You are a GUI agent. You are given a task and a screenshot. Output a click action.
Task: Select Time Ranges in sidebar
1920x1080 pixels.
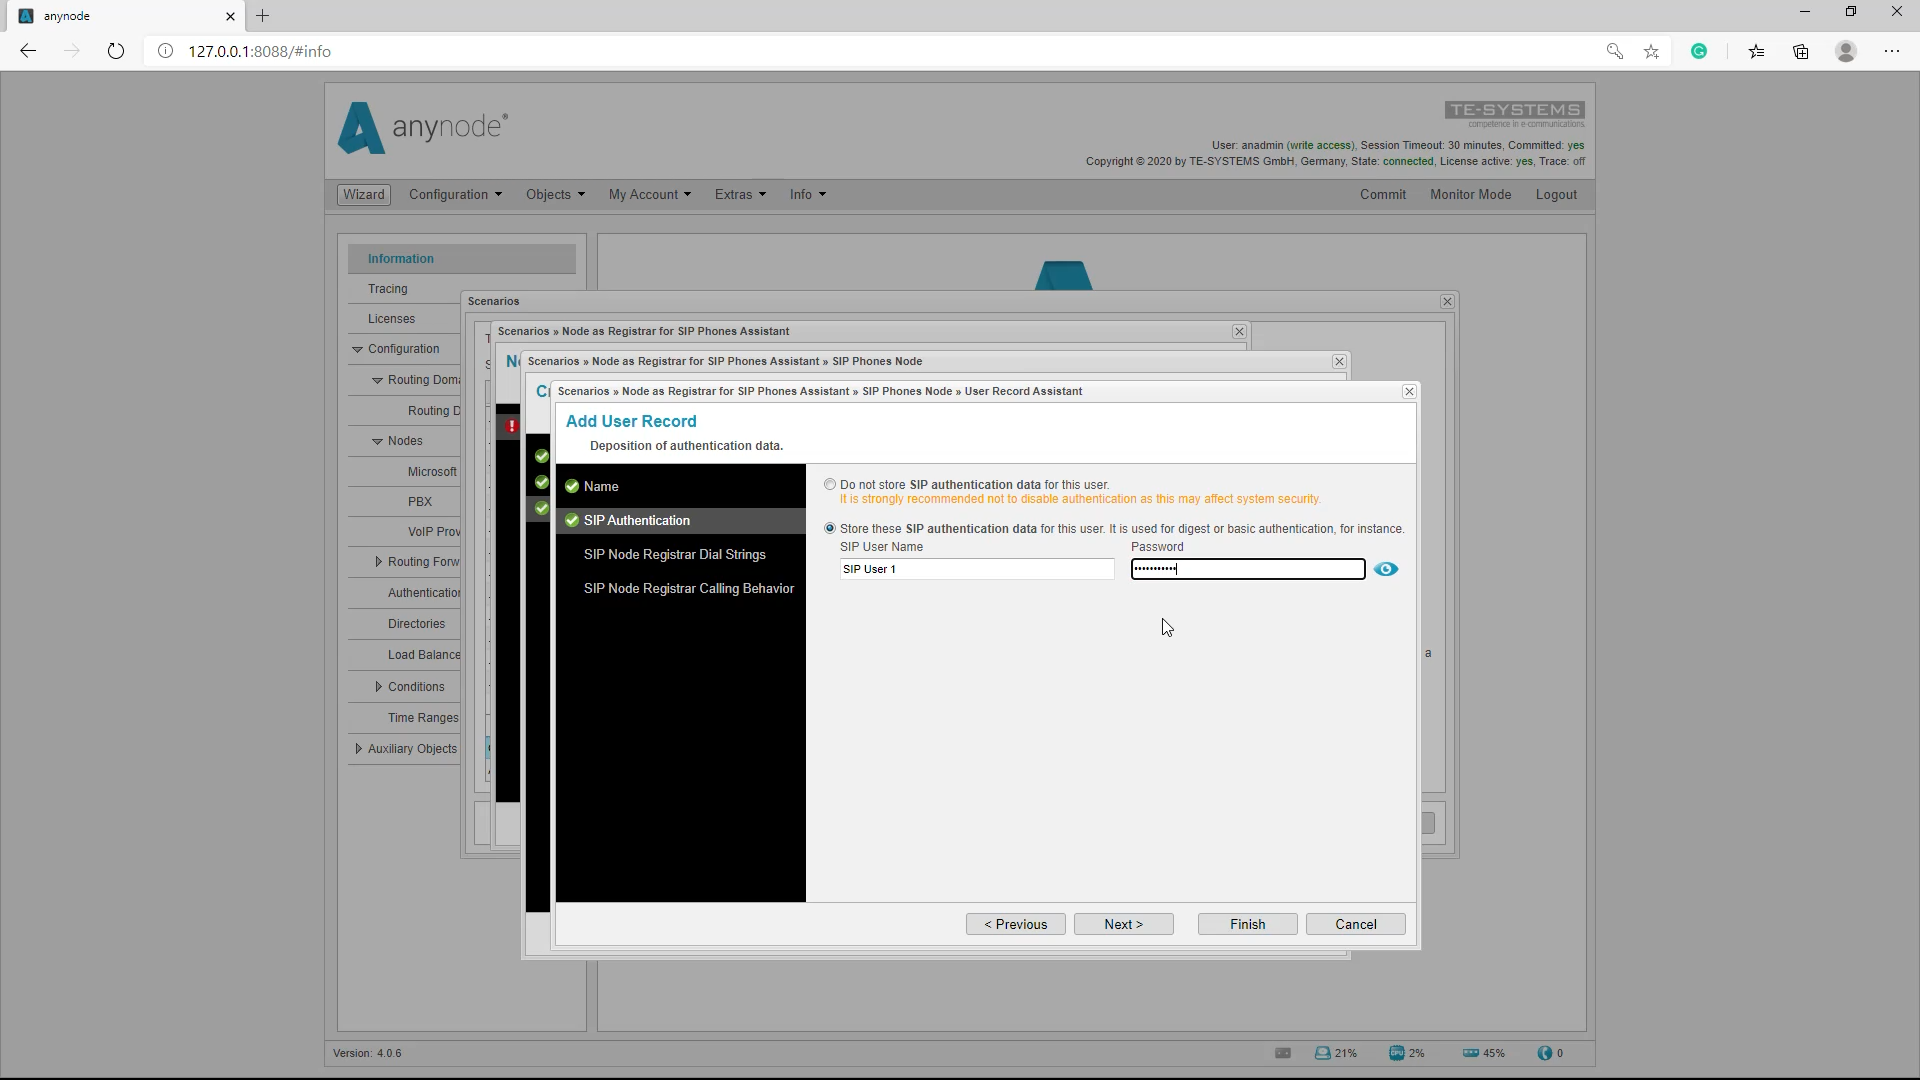point(423,718)
